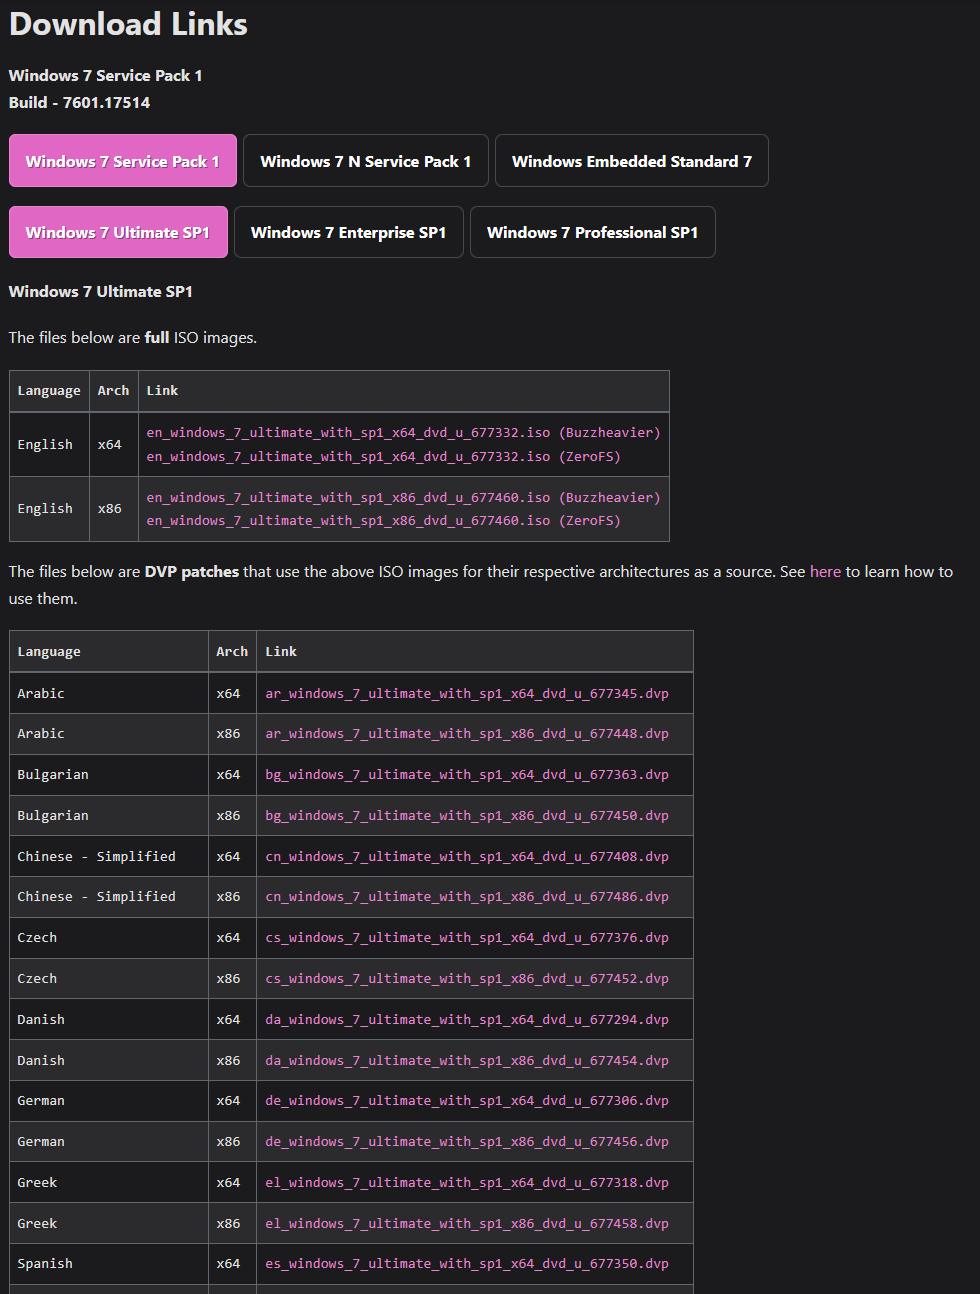Viewport: 980px width, 1294px height.
Task: Download Spanish x64 DVP patch 677350
Action: (x=467, y=1264)
